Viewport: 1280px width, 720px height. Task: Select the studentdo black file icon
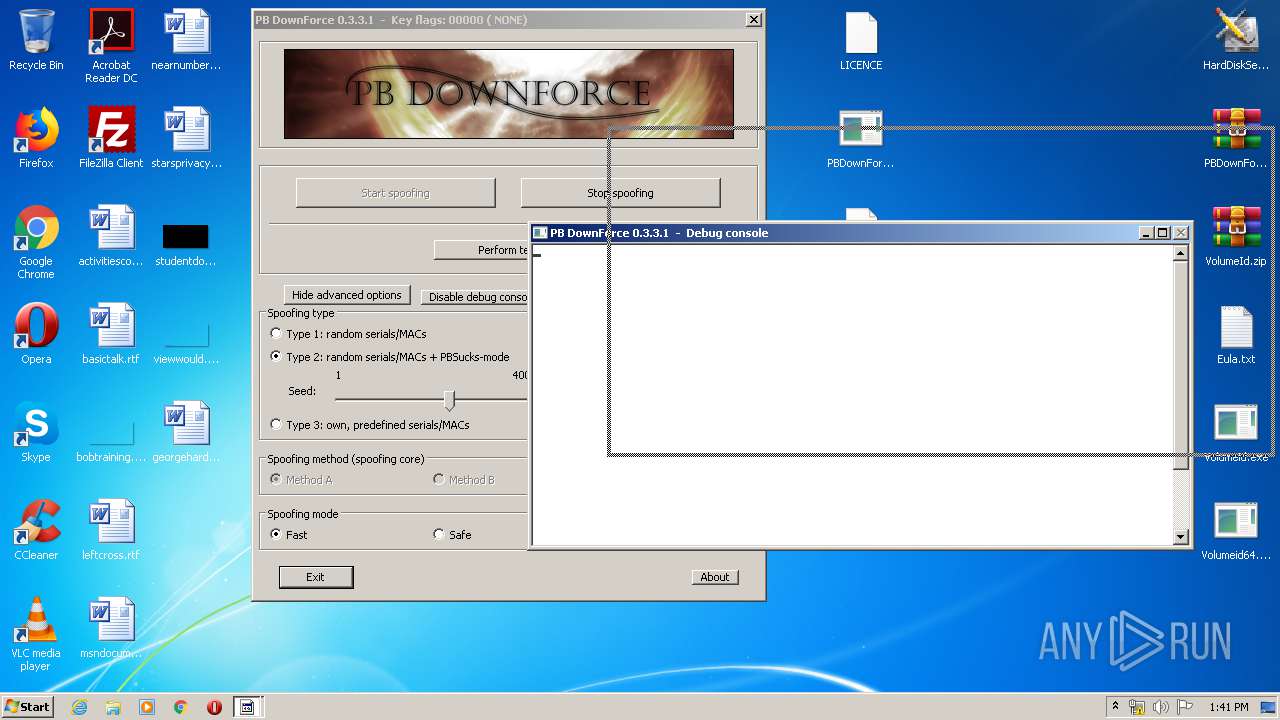tap(186, 245)
